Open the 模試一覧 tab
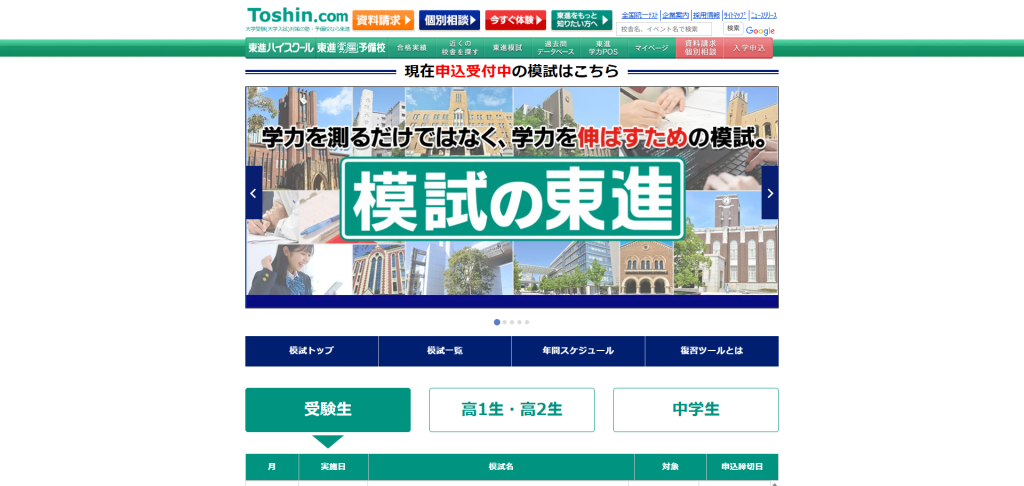The width and height of the screenshot is (1024, 486). (445, 351)
